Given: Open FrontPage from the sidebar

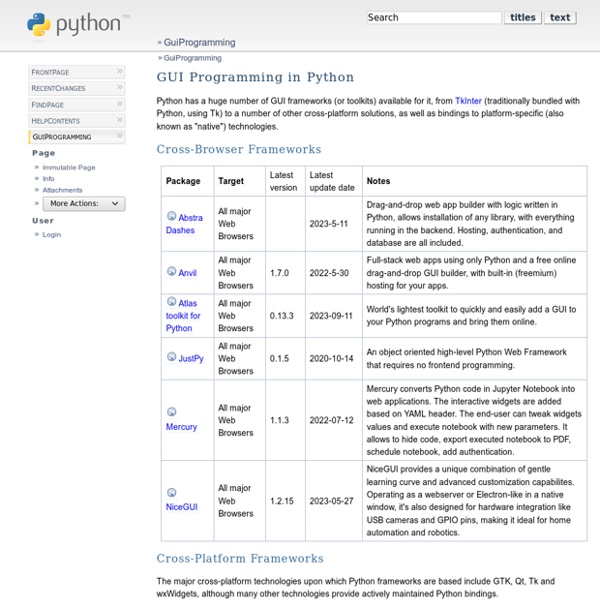Looking at the screenshot, I should pyautogui.click(x=77, y=72).
